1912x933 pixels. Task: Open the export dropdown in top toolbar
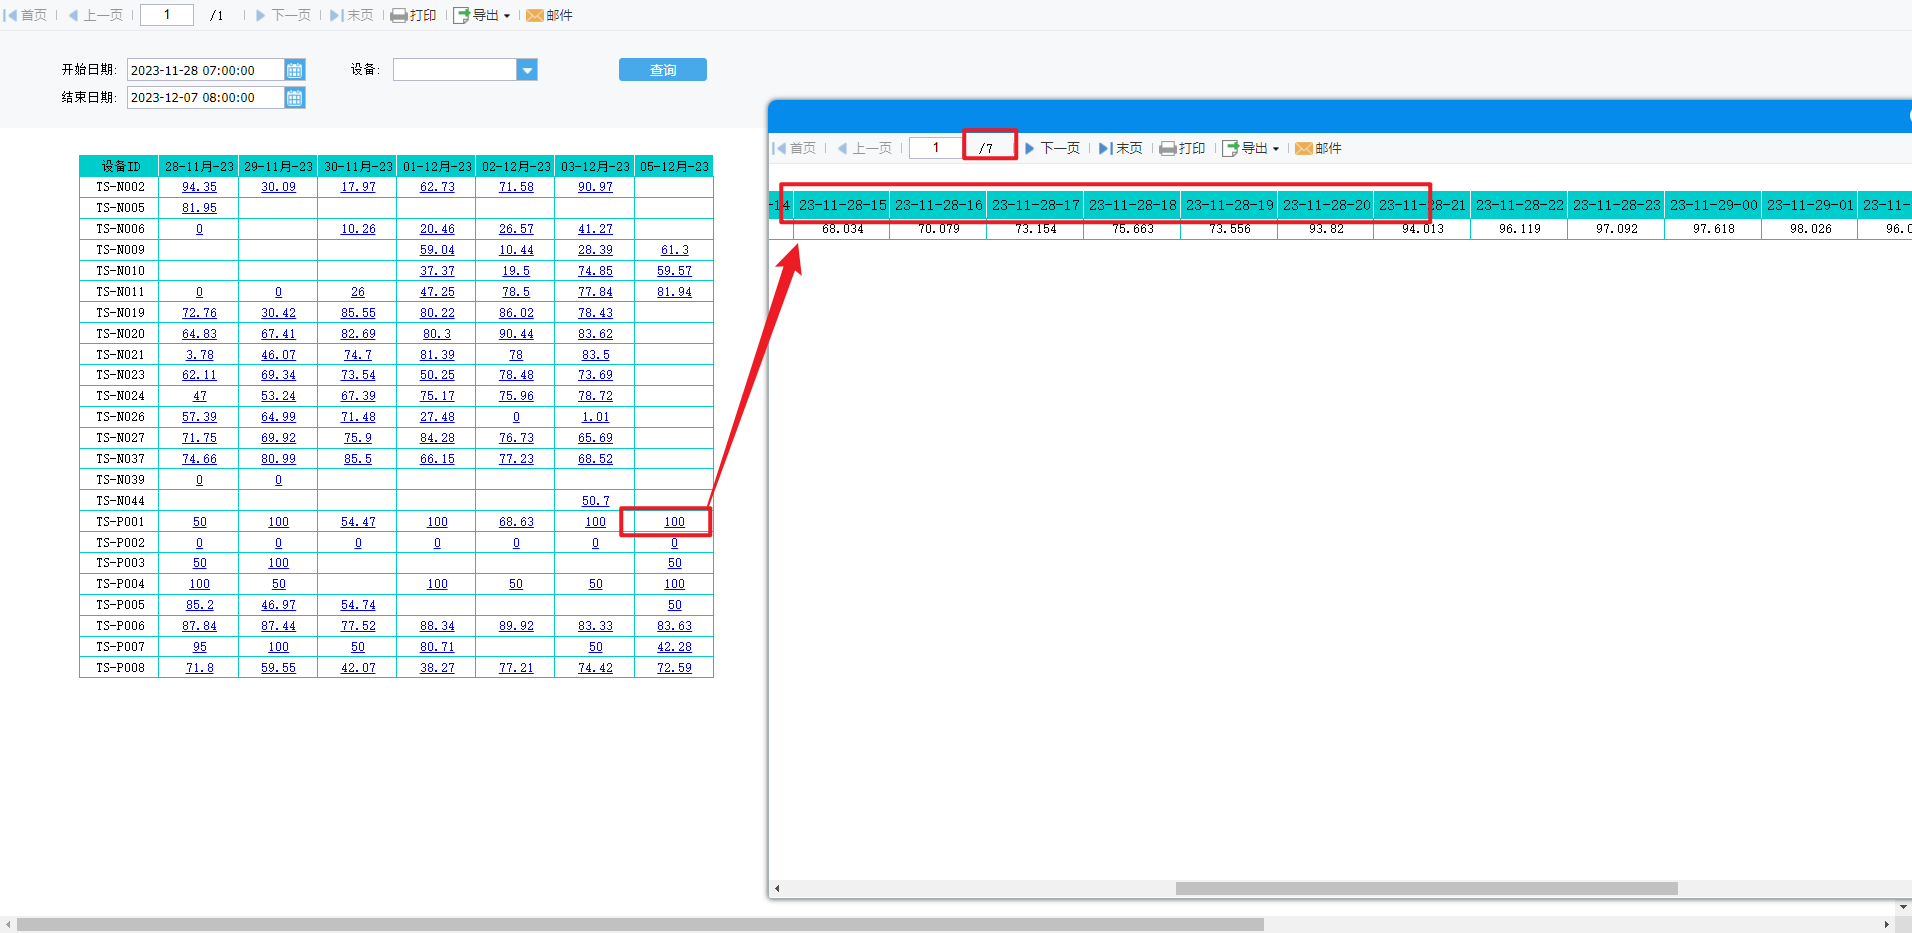(482, 16)
